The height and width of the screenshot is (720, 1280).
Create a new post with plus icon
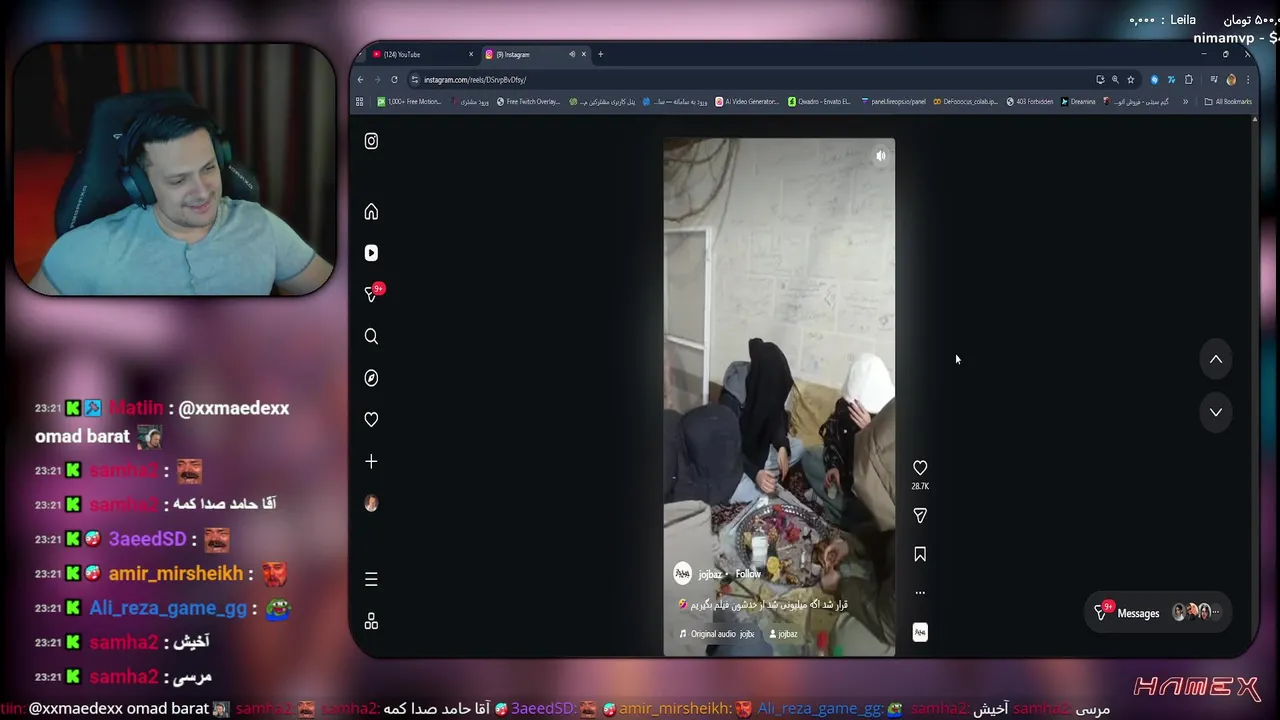(x=371, y=461)
